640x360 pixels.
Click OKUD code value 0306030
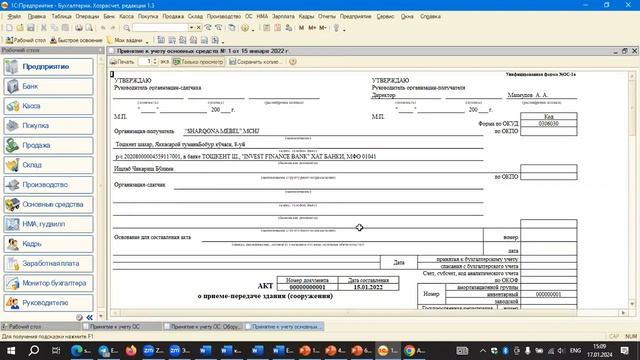tap(549, 123)
